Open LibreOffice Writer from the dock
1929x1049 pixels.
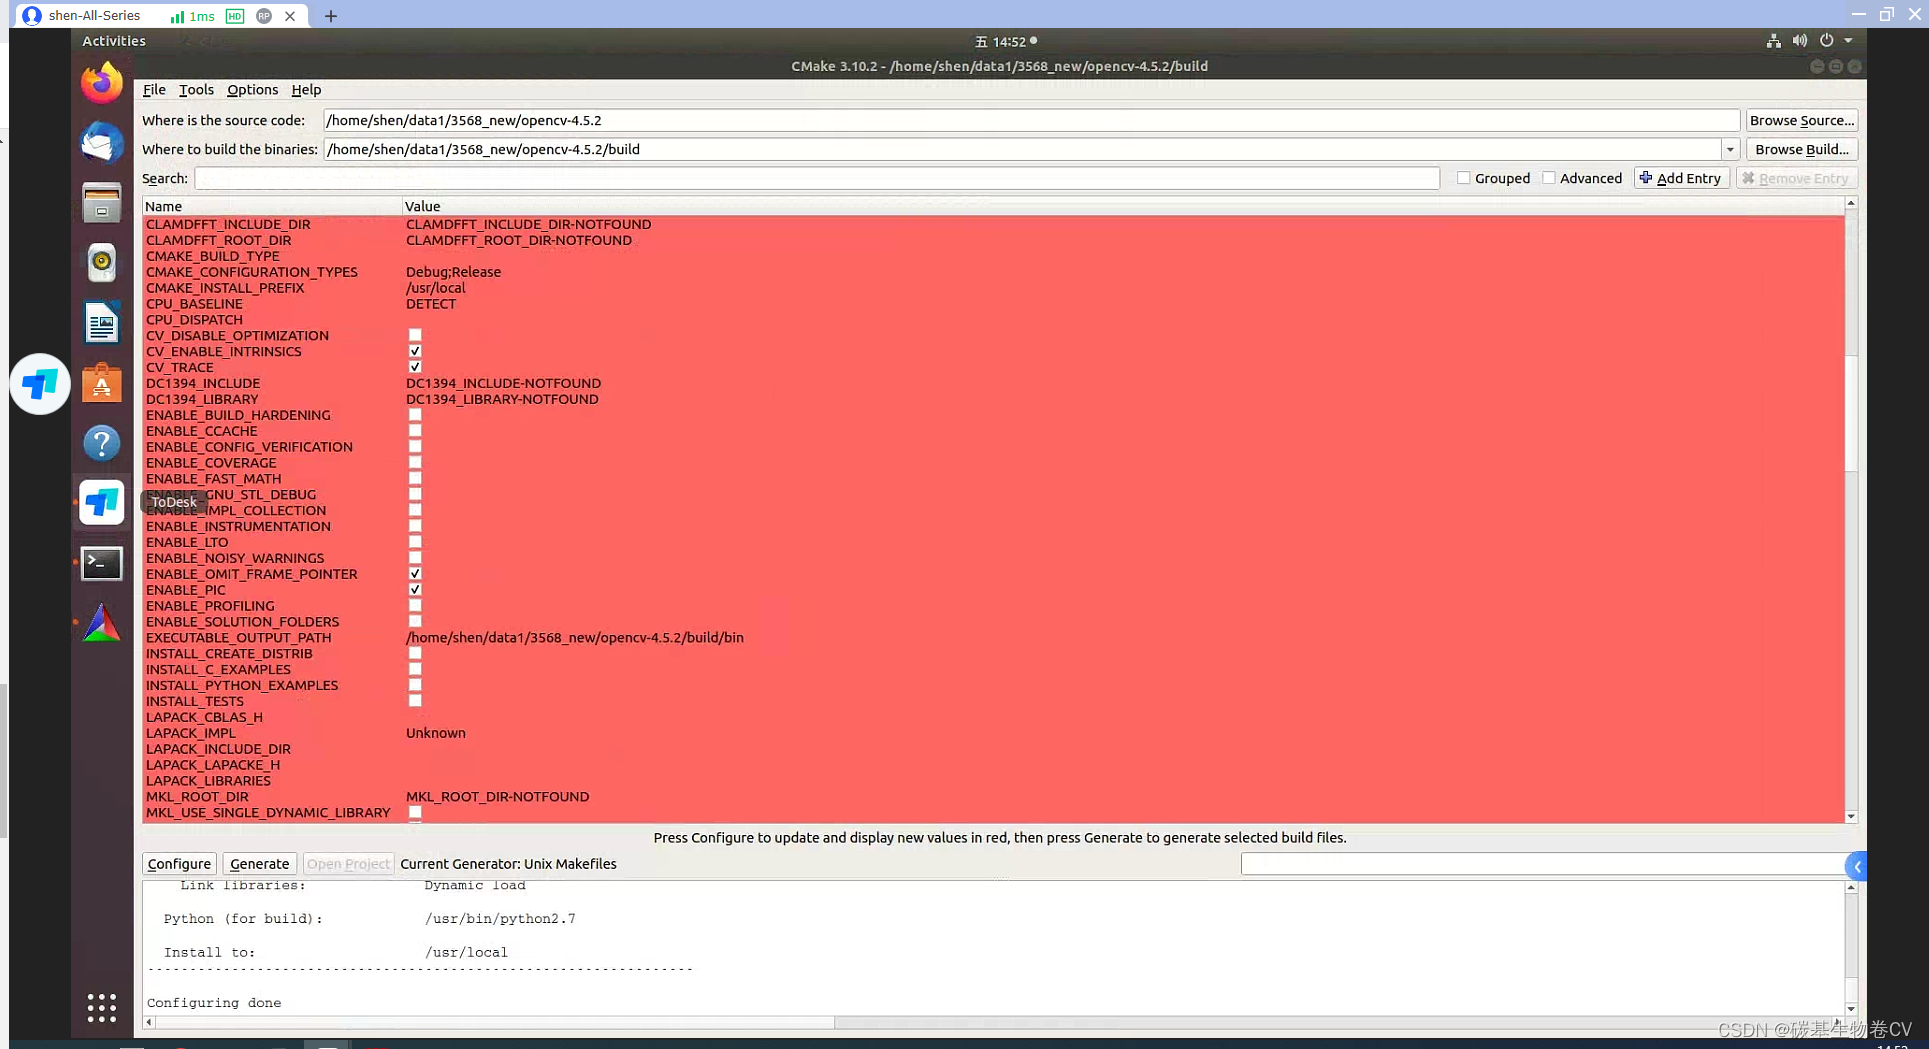(x=101, y=323)
